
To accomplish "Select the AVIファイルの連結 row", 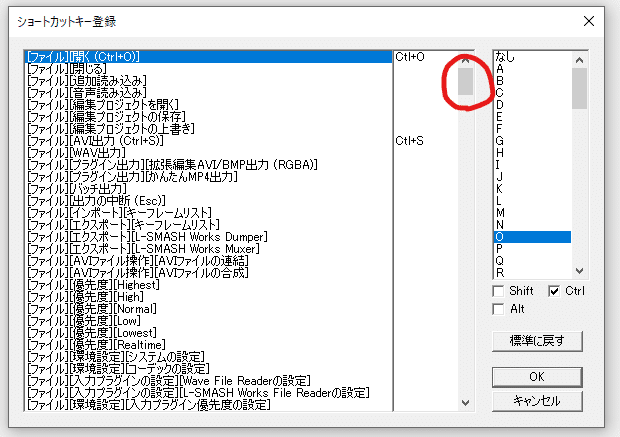I will tap(208, 261).
